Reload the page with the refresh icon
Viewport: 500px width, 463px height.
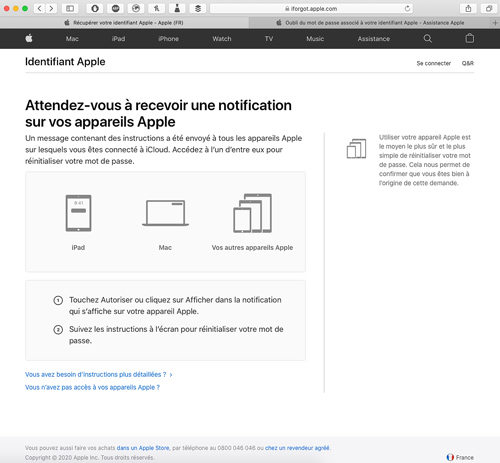point(407,9)
